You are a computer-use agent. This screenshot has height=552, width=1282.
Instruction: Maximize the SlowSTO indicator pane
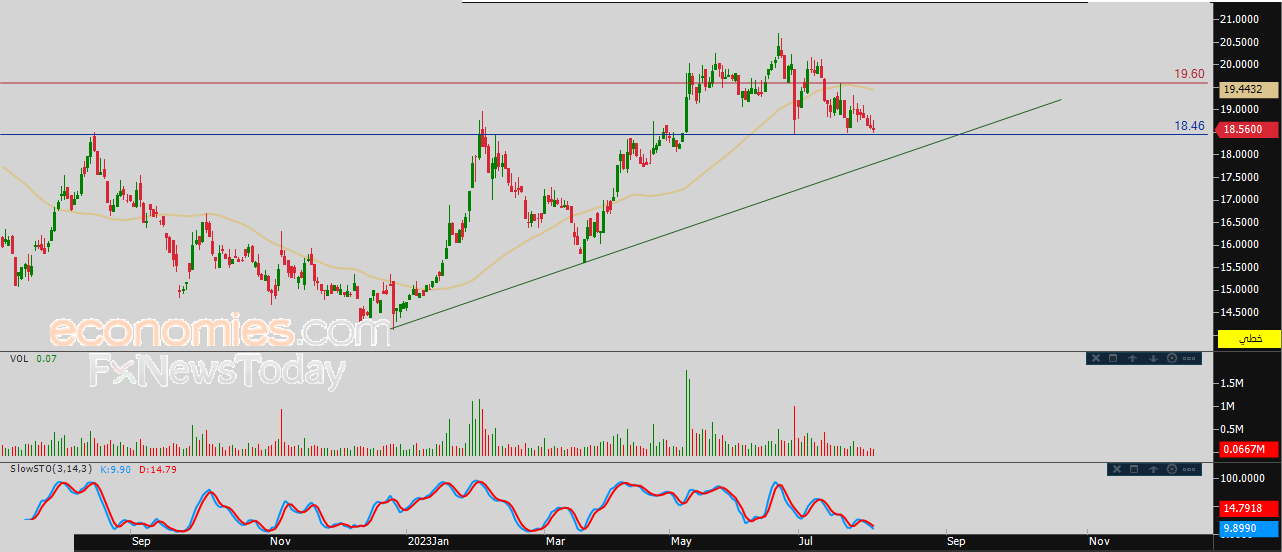[1134, 469]
